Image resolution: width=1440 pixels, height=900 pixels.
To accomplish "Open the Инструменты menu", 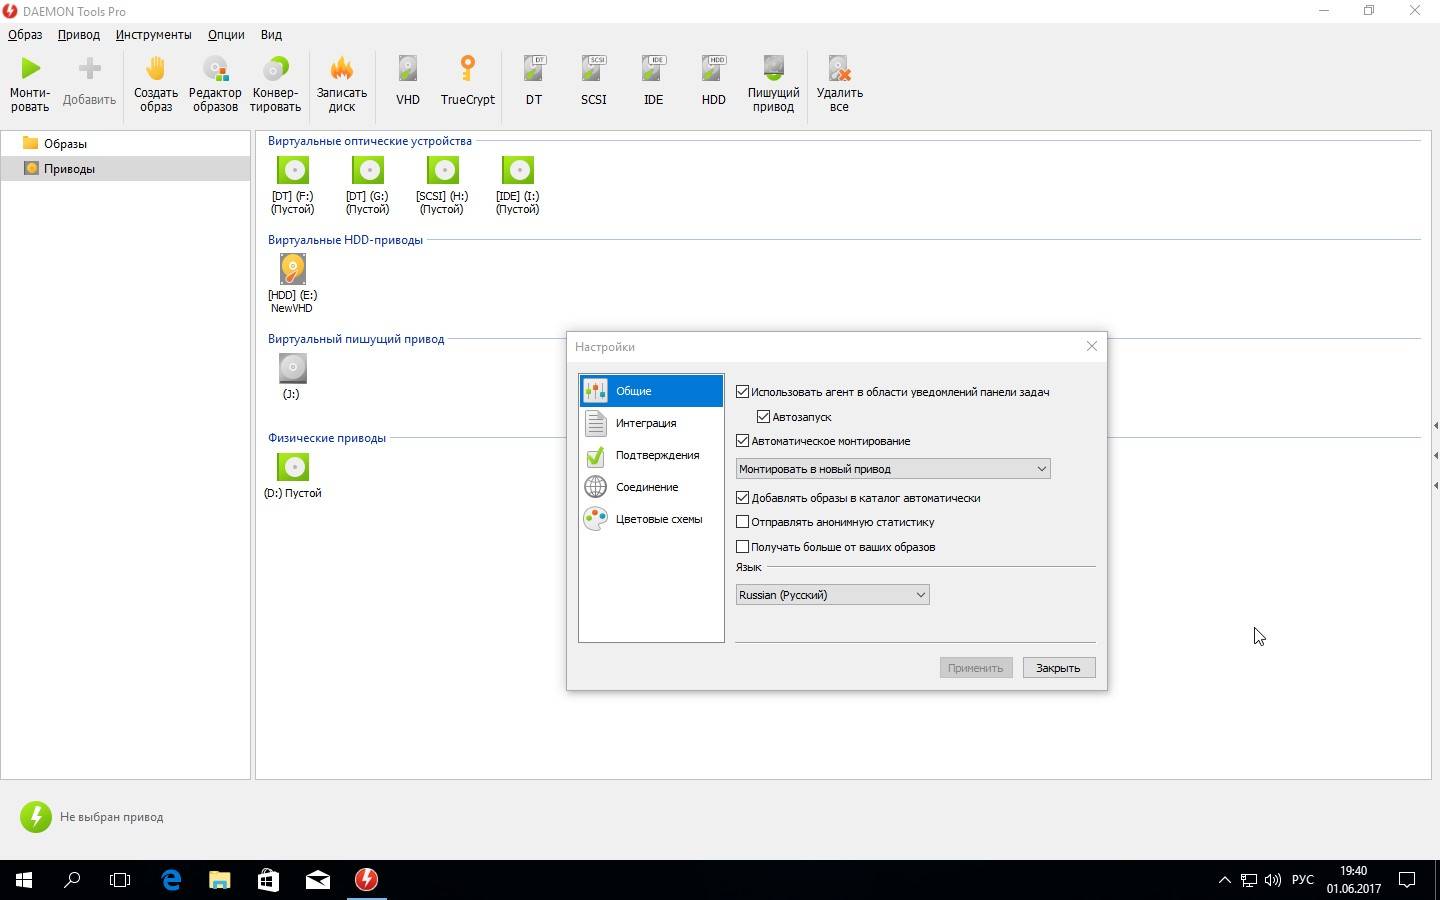I will pyautogui.click(x=153, y=34).
